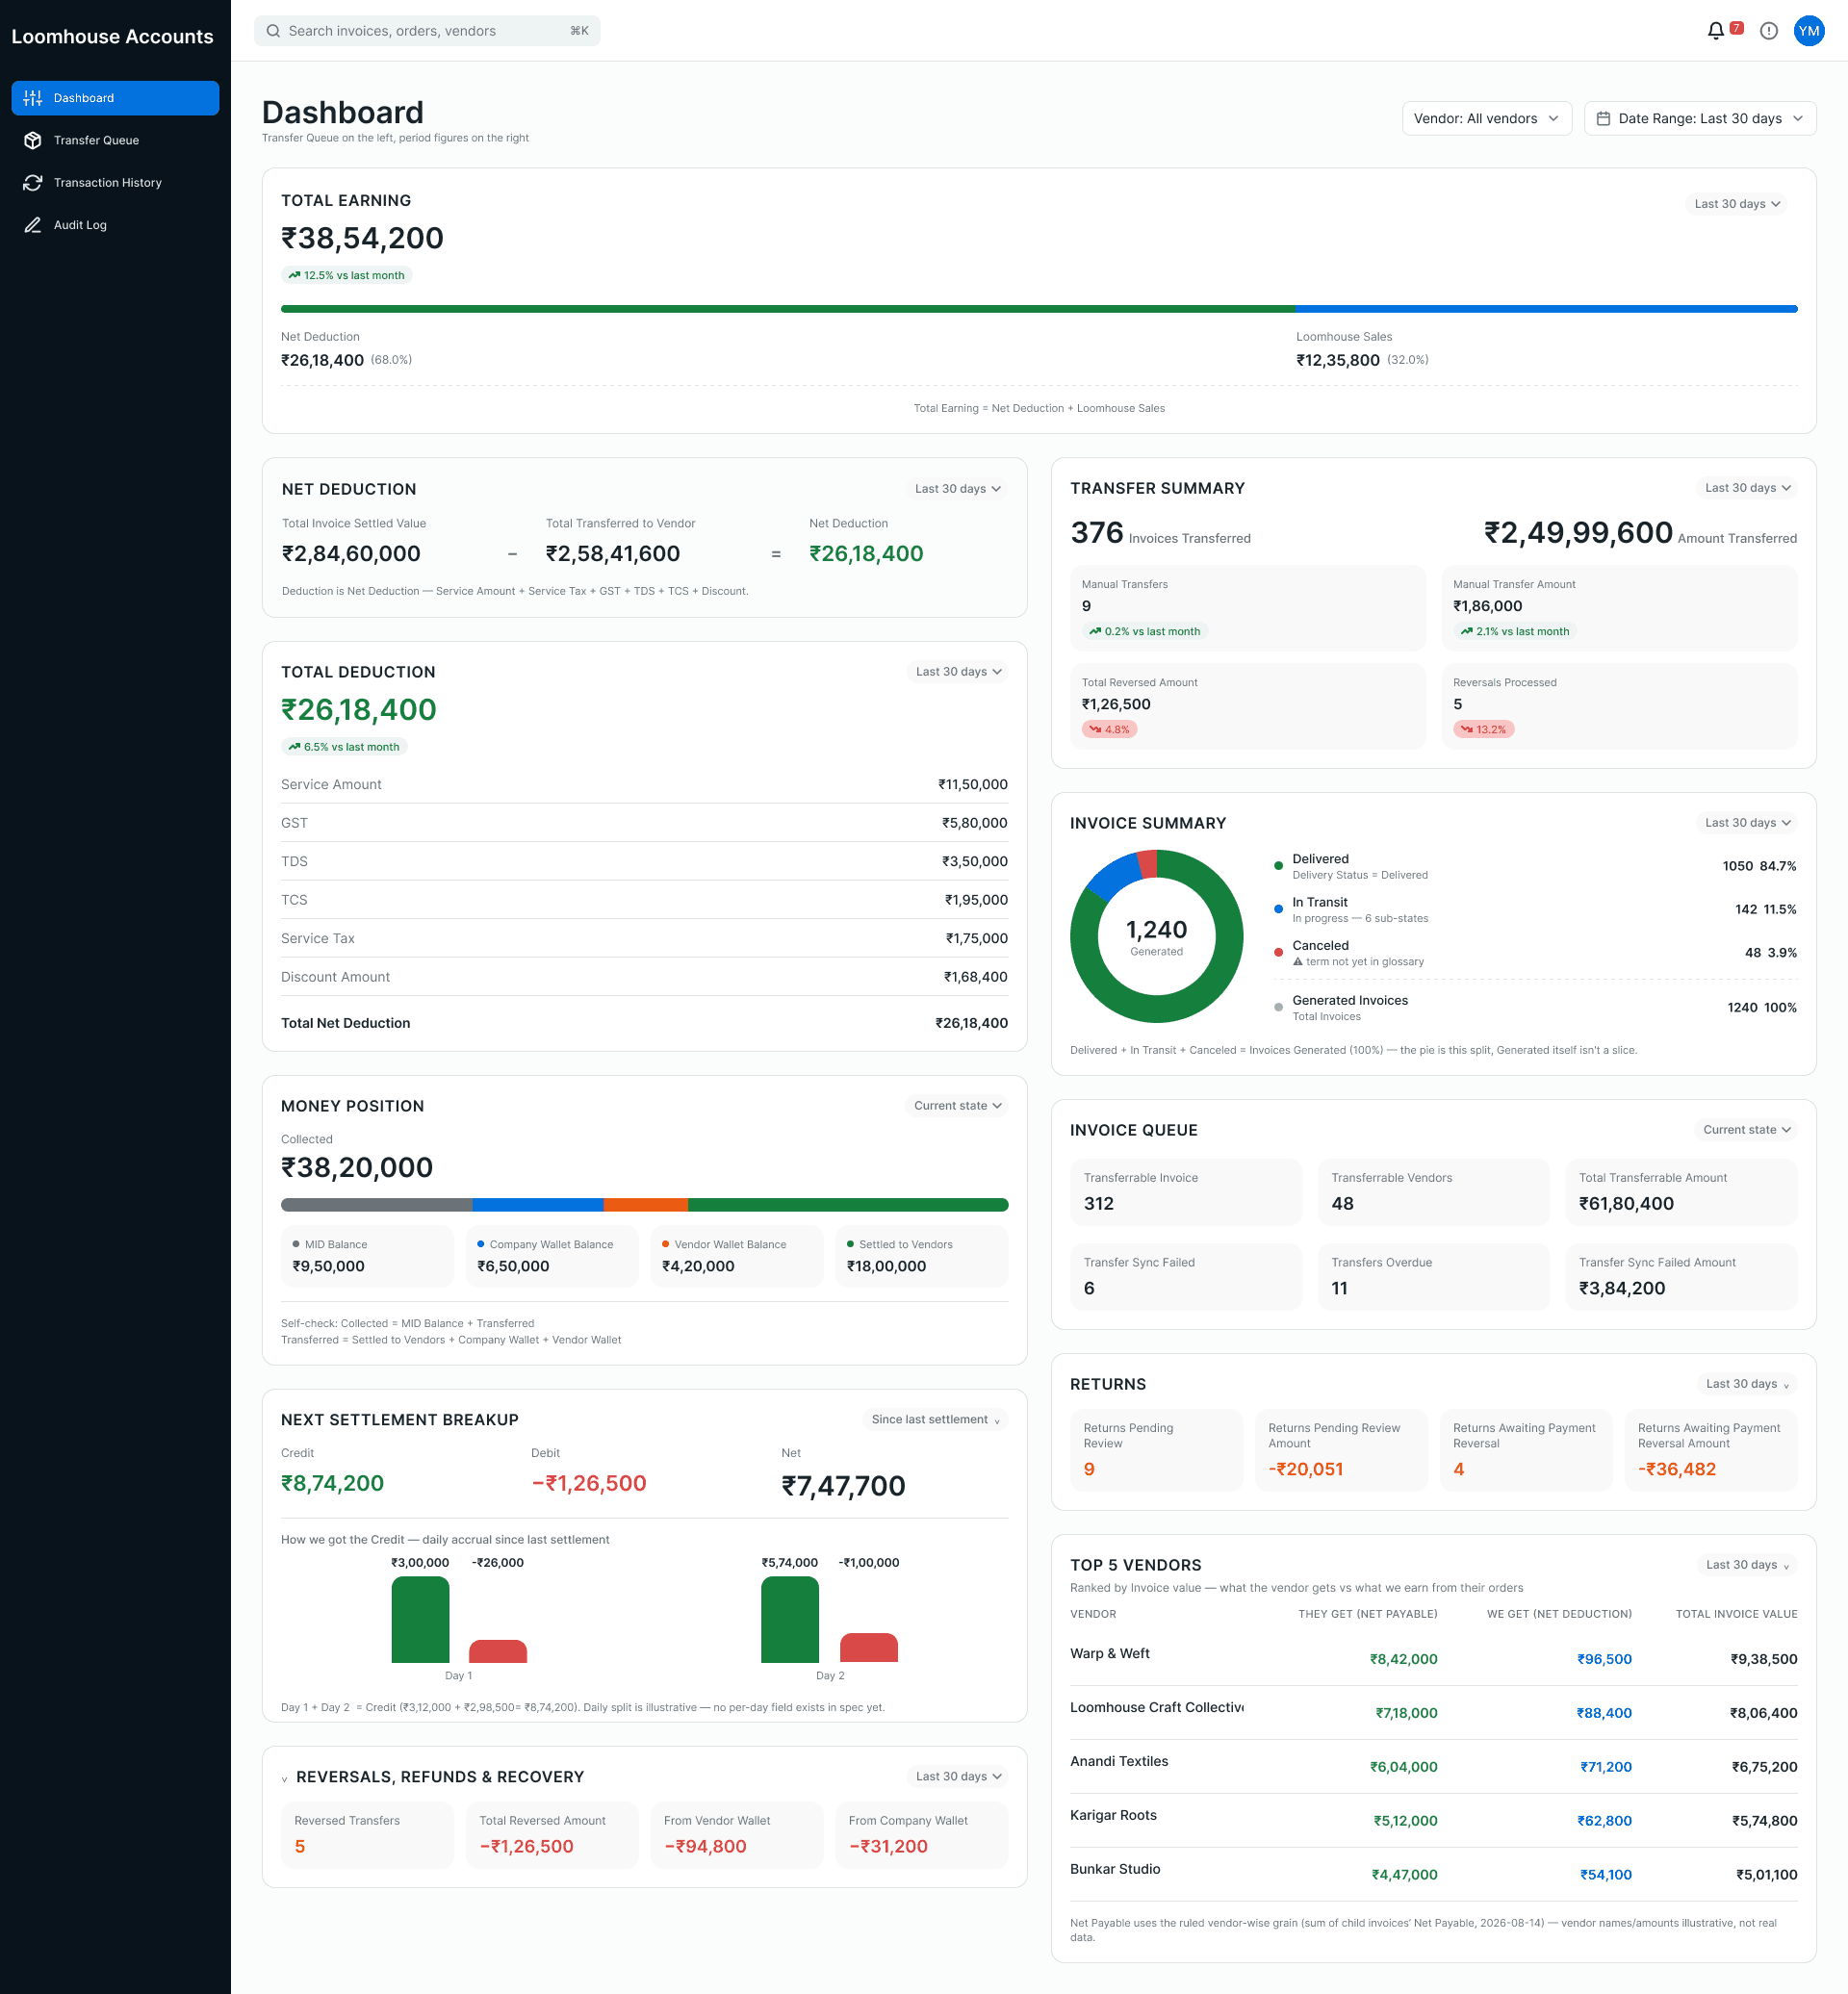Click the Audit Log pen icon
Image resolution: width=1848 pixels, height=1994 pixels.
coord(33,225)
